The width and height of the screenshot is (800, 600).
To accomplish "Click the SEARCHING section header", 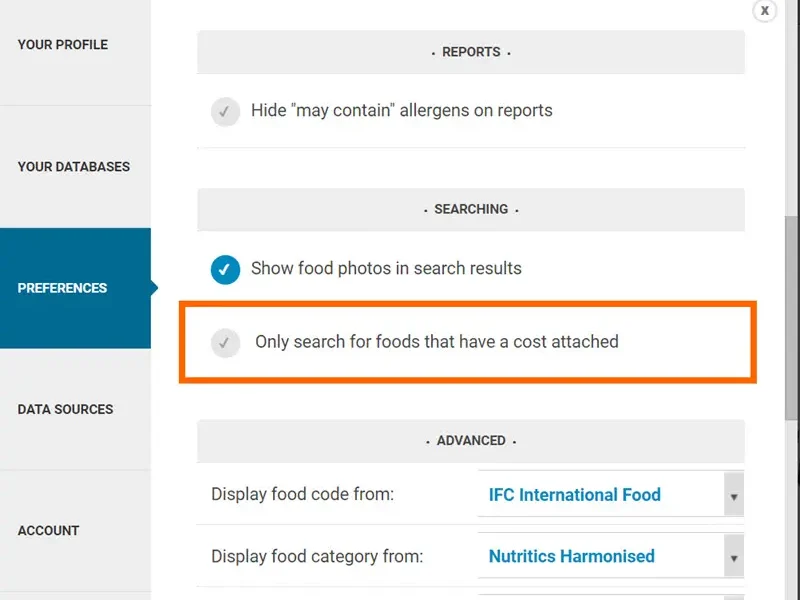I will 470,209.
